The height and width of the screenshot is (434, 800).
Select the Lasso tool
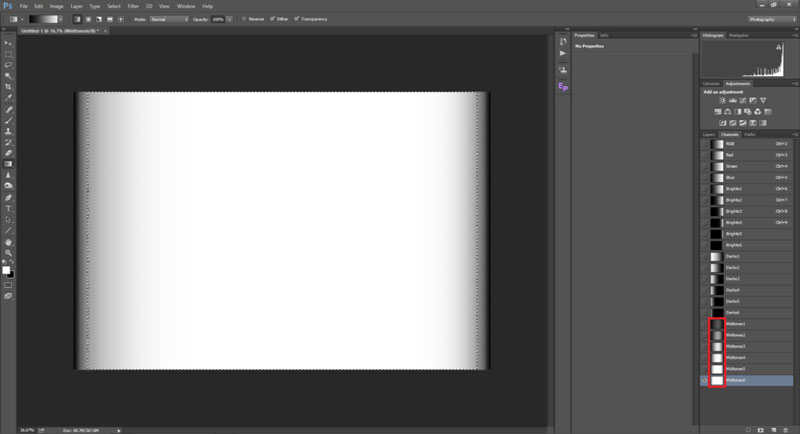click(x=9, y=64)
